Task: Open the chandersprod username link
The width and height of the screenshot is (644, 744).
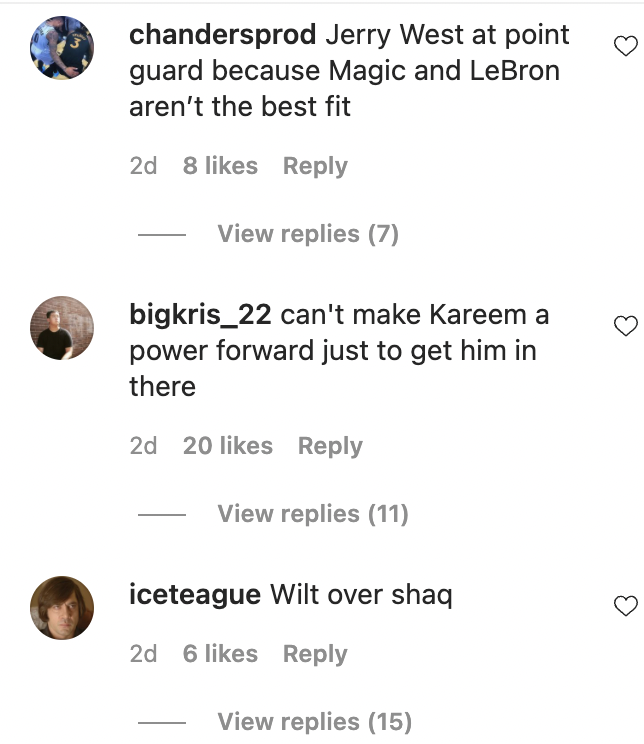Action: pyautogui.click(x=223, y=35)
